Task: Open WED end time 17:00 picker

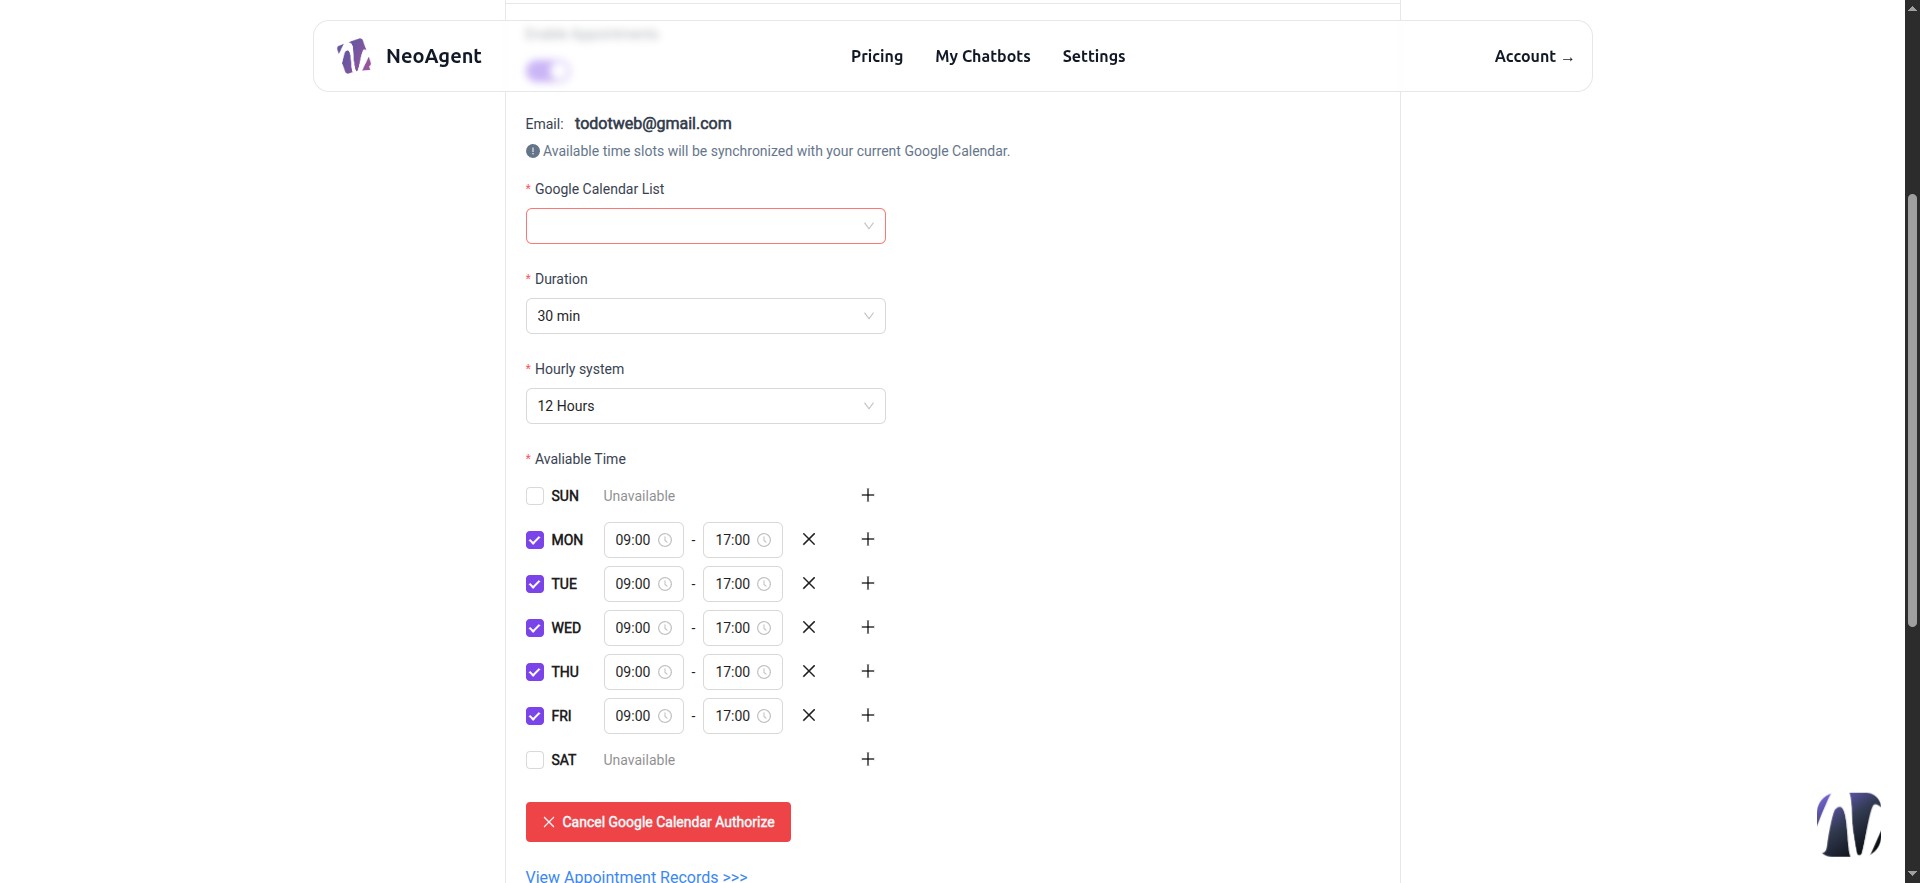Action: tap(743, 628)
